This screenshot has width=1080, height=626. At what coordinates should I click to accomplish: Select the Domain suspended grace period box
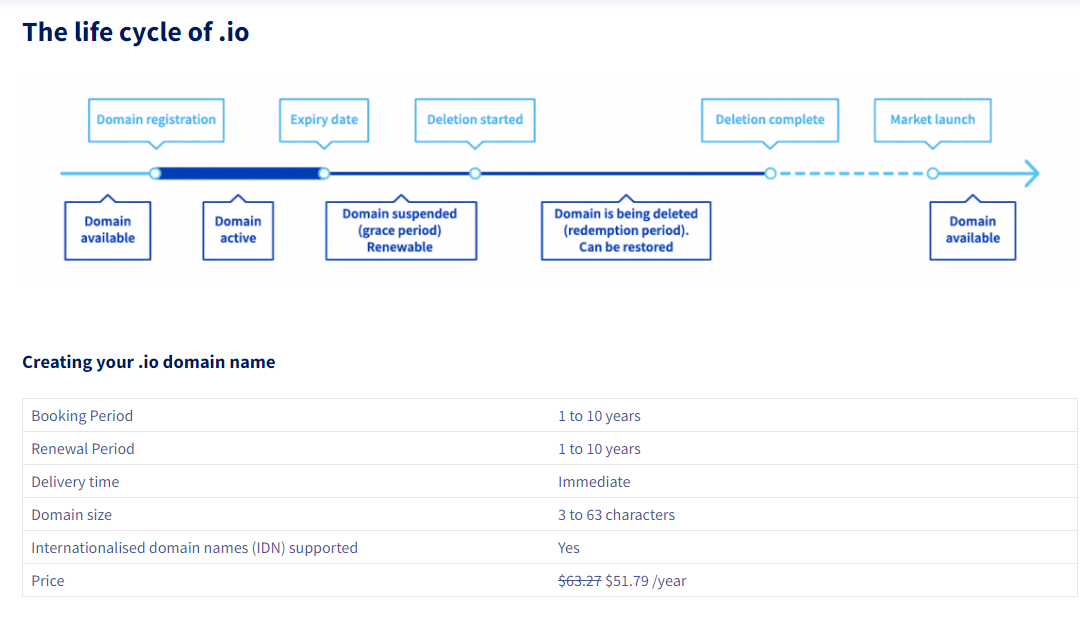click(401, 230)
